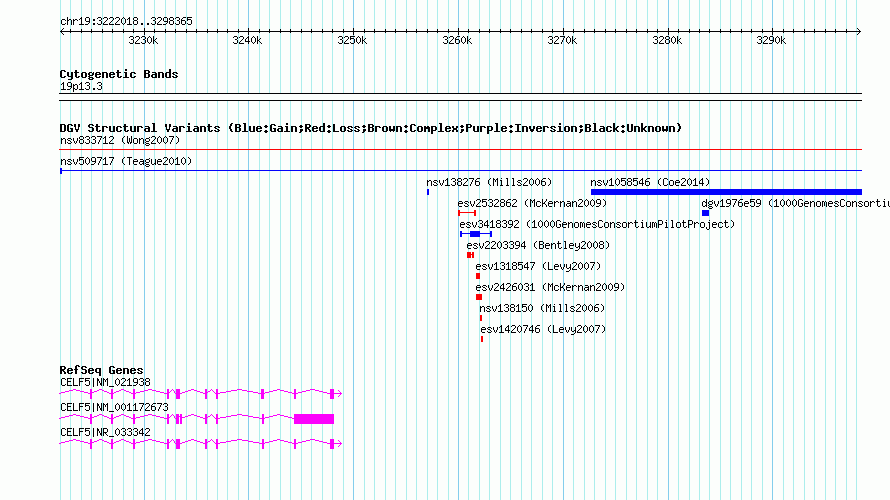The width and height of the screenshot is (890, 500).
Task: Click the DGV Structural Variants track title
Action: [x=371, y=128]
